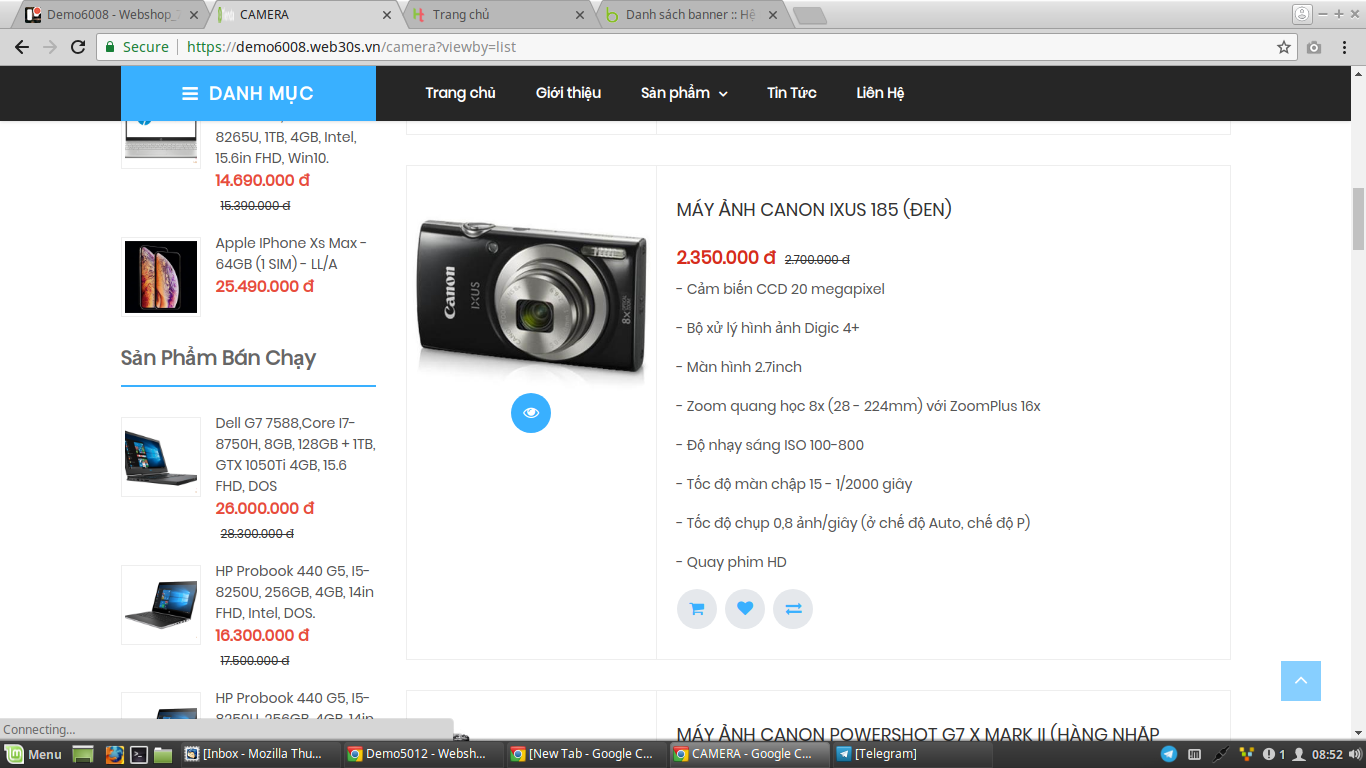Open HP Probook 440 G5 priced 16.300.000 đ
Screen dimensions: 1366x768
pos(294,592)
